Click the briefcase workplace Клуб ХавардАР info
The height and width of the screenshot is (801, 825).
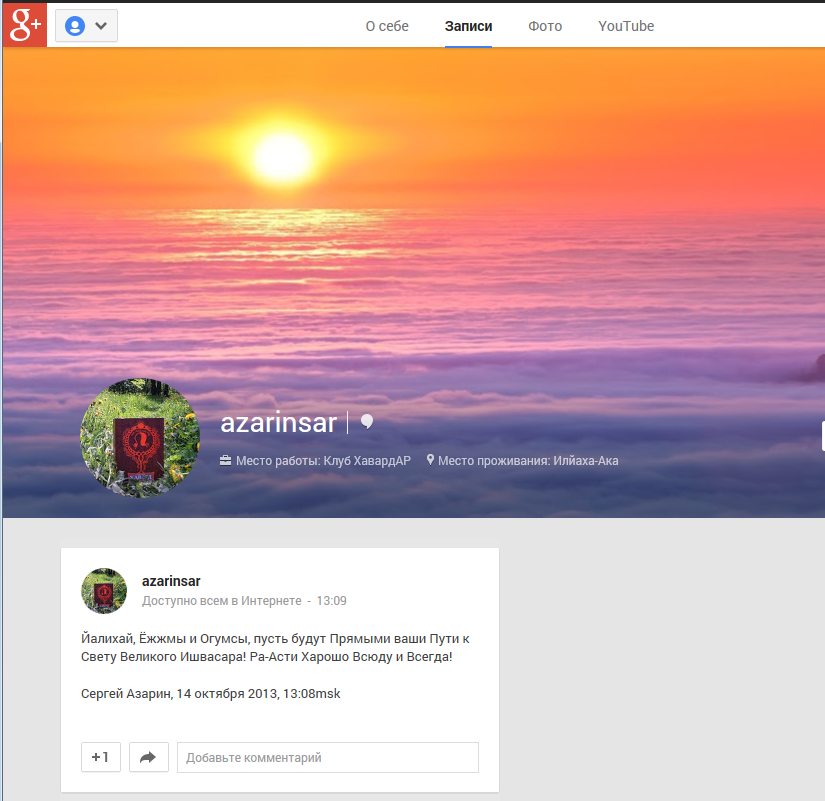pos(315,461)
